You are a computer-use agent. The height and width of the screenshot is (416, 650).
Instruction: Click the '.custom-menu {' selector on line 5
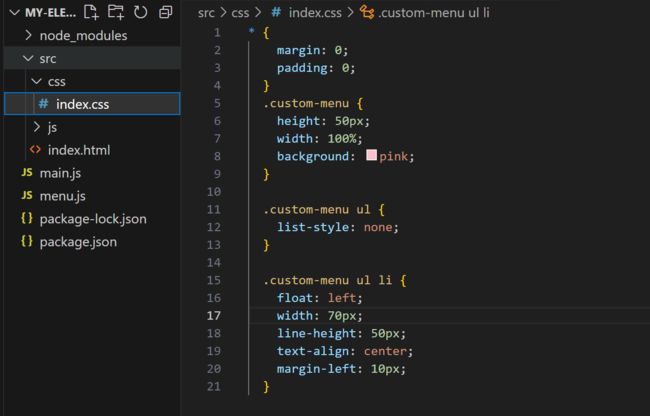(313, 103)
